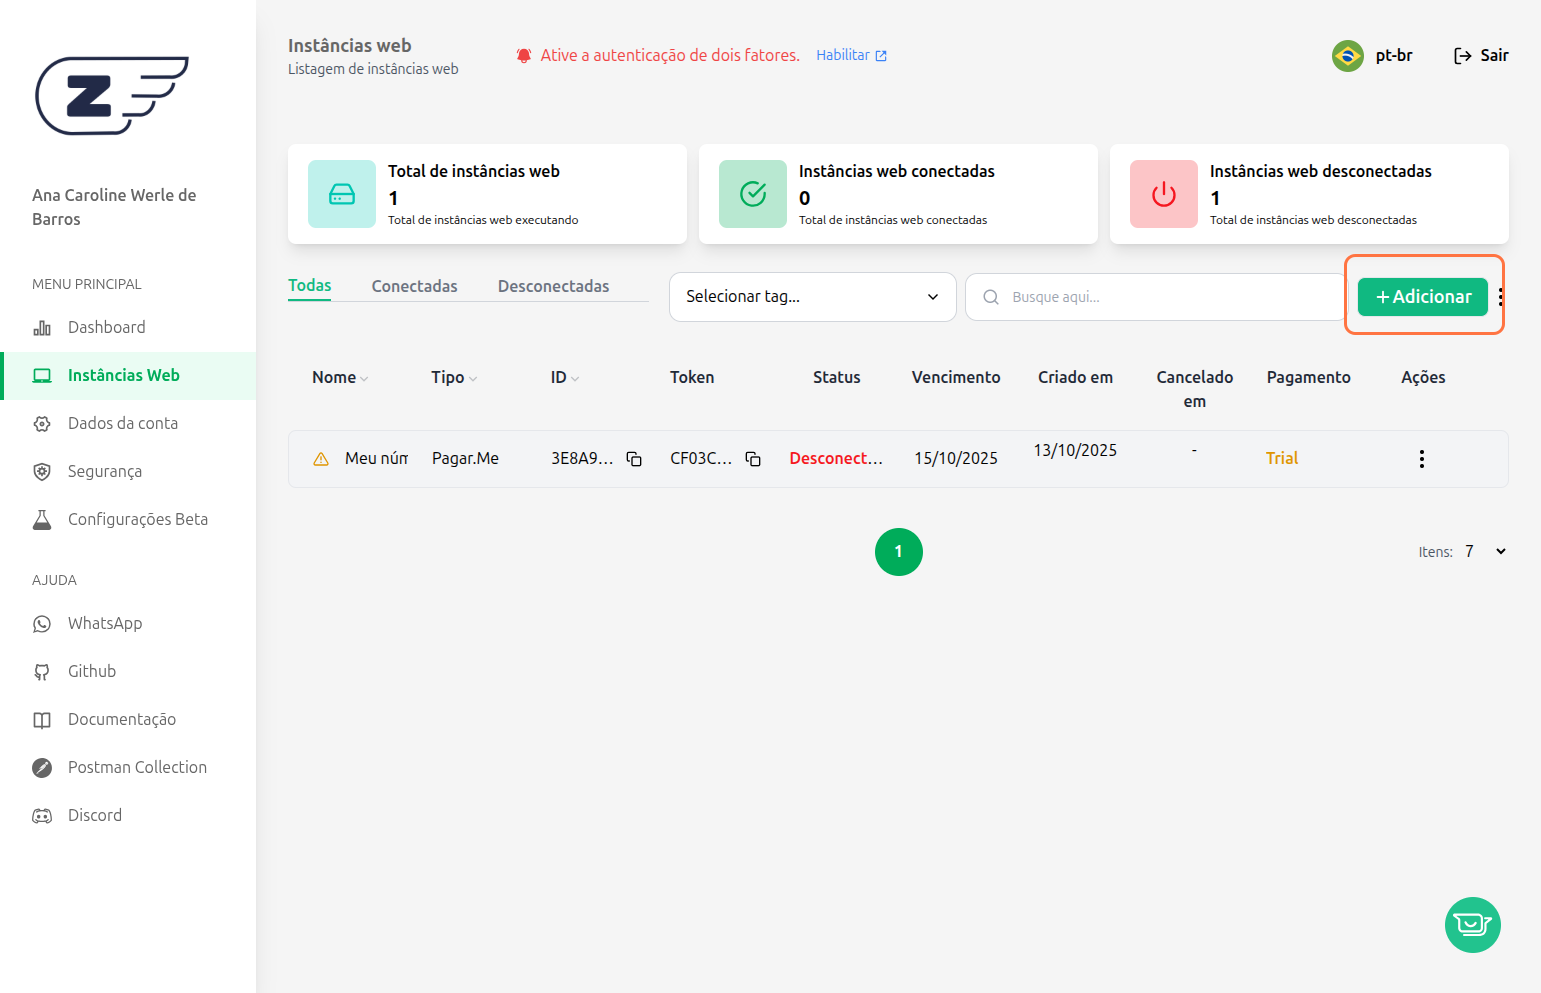
Task: Open more options next to Adicionar
Action: point(1500,297)
